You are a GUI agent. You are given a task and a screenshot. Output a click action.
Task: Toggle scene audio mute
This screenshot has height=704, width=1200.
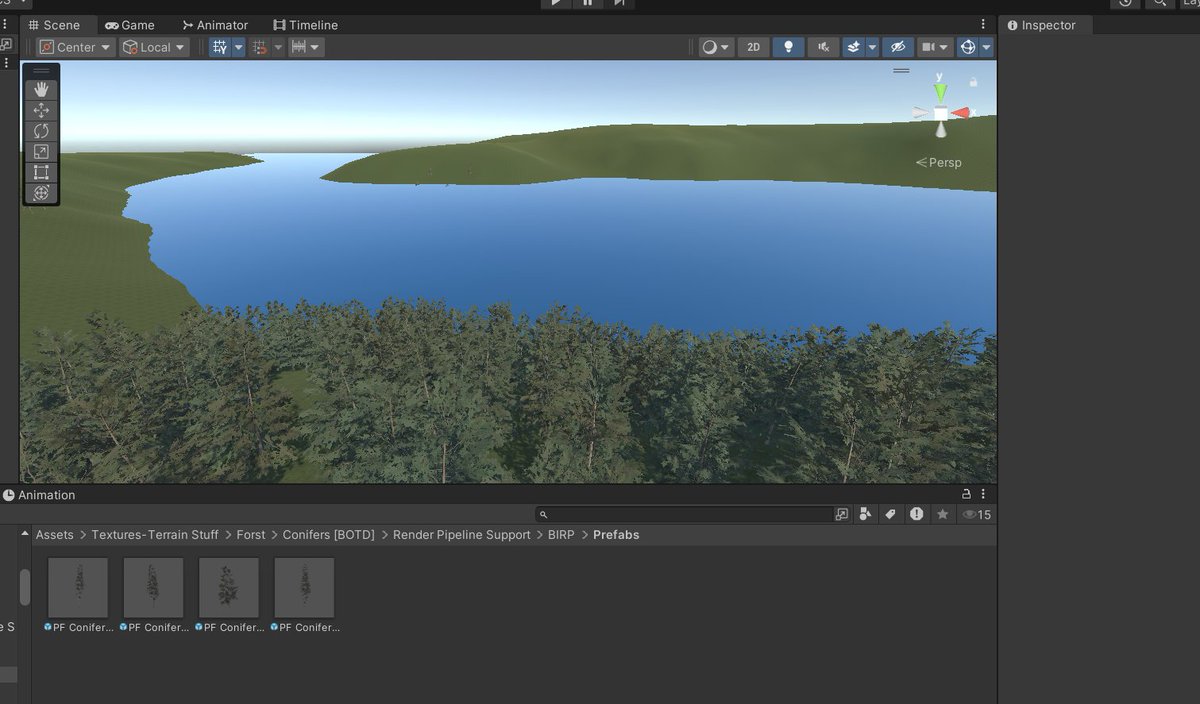[823, 47]
